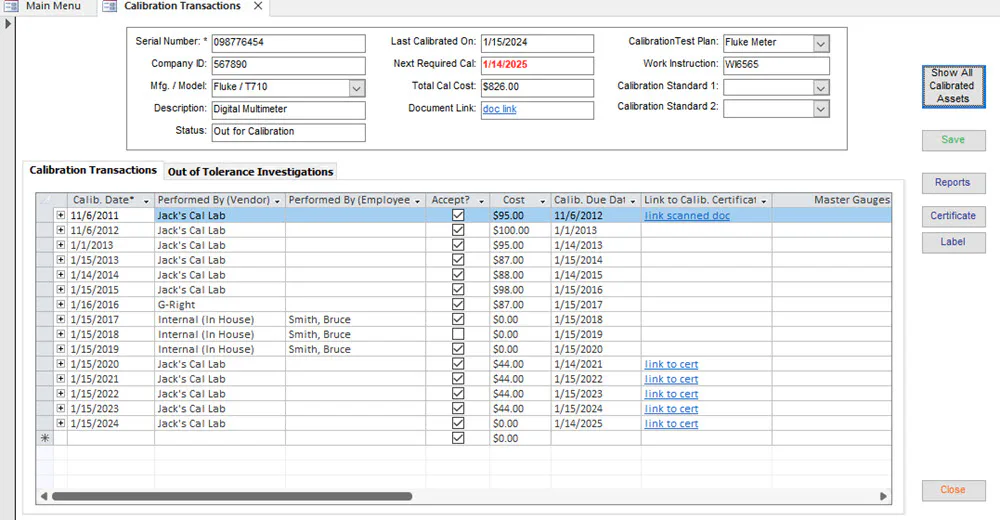
Task: Click the Serial Number input field
Action: (x=288, y=43)
